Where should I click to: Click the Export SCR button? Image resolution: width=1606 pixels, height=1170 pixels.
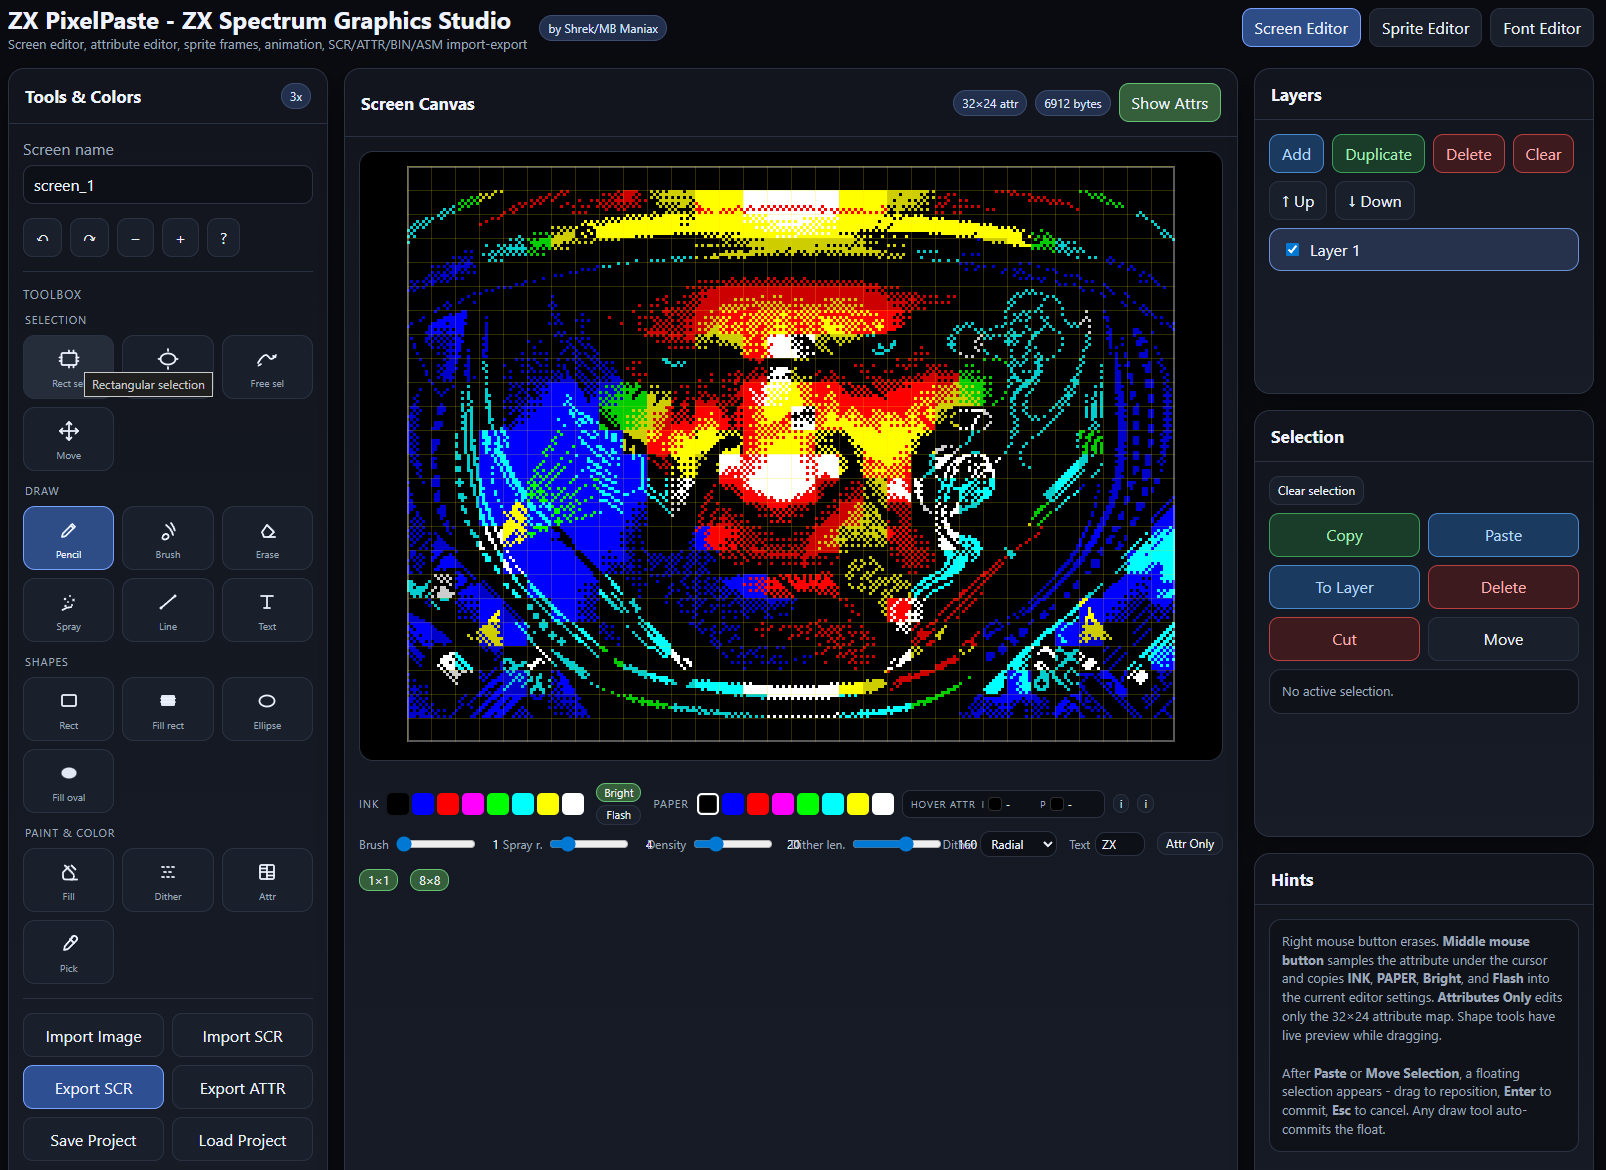[x=93, y=1088]
